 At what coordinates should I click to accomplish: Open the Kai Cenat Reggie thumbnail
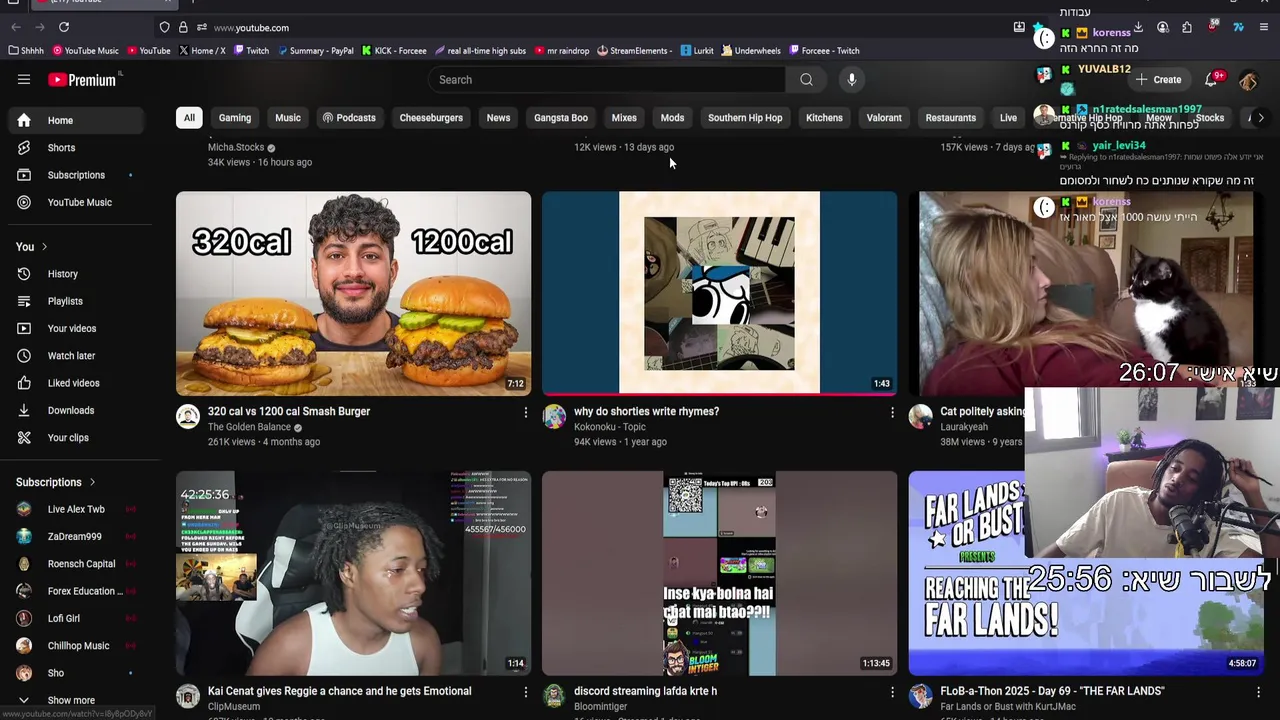pyautogui.click(x=353, y=573)
